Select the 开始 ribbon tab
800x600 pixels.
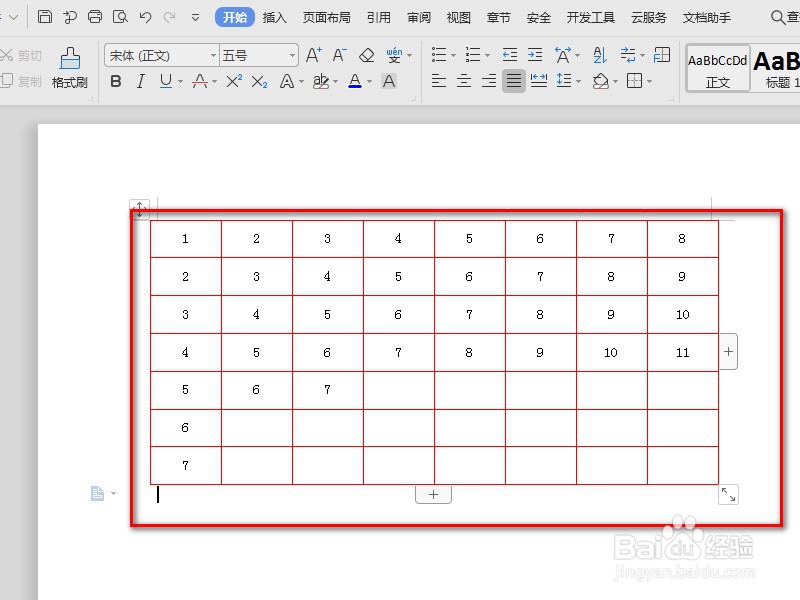(x=235, y=17)
